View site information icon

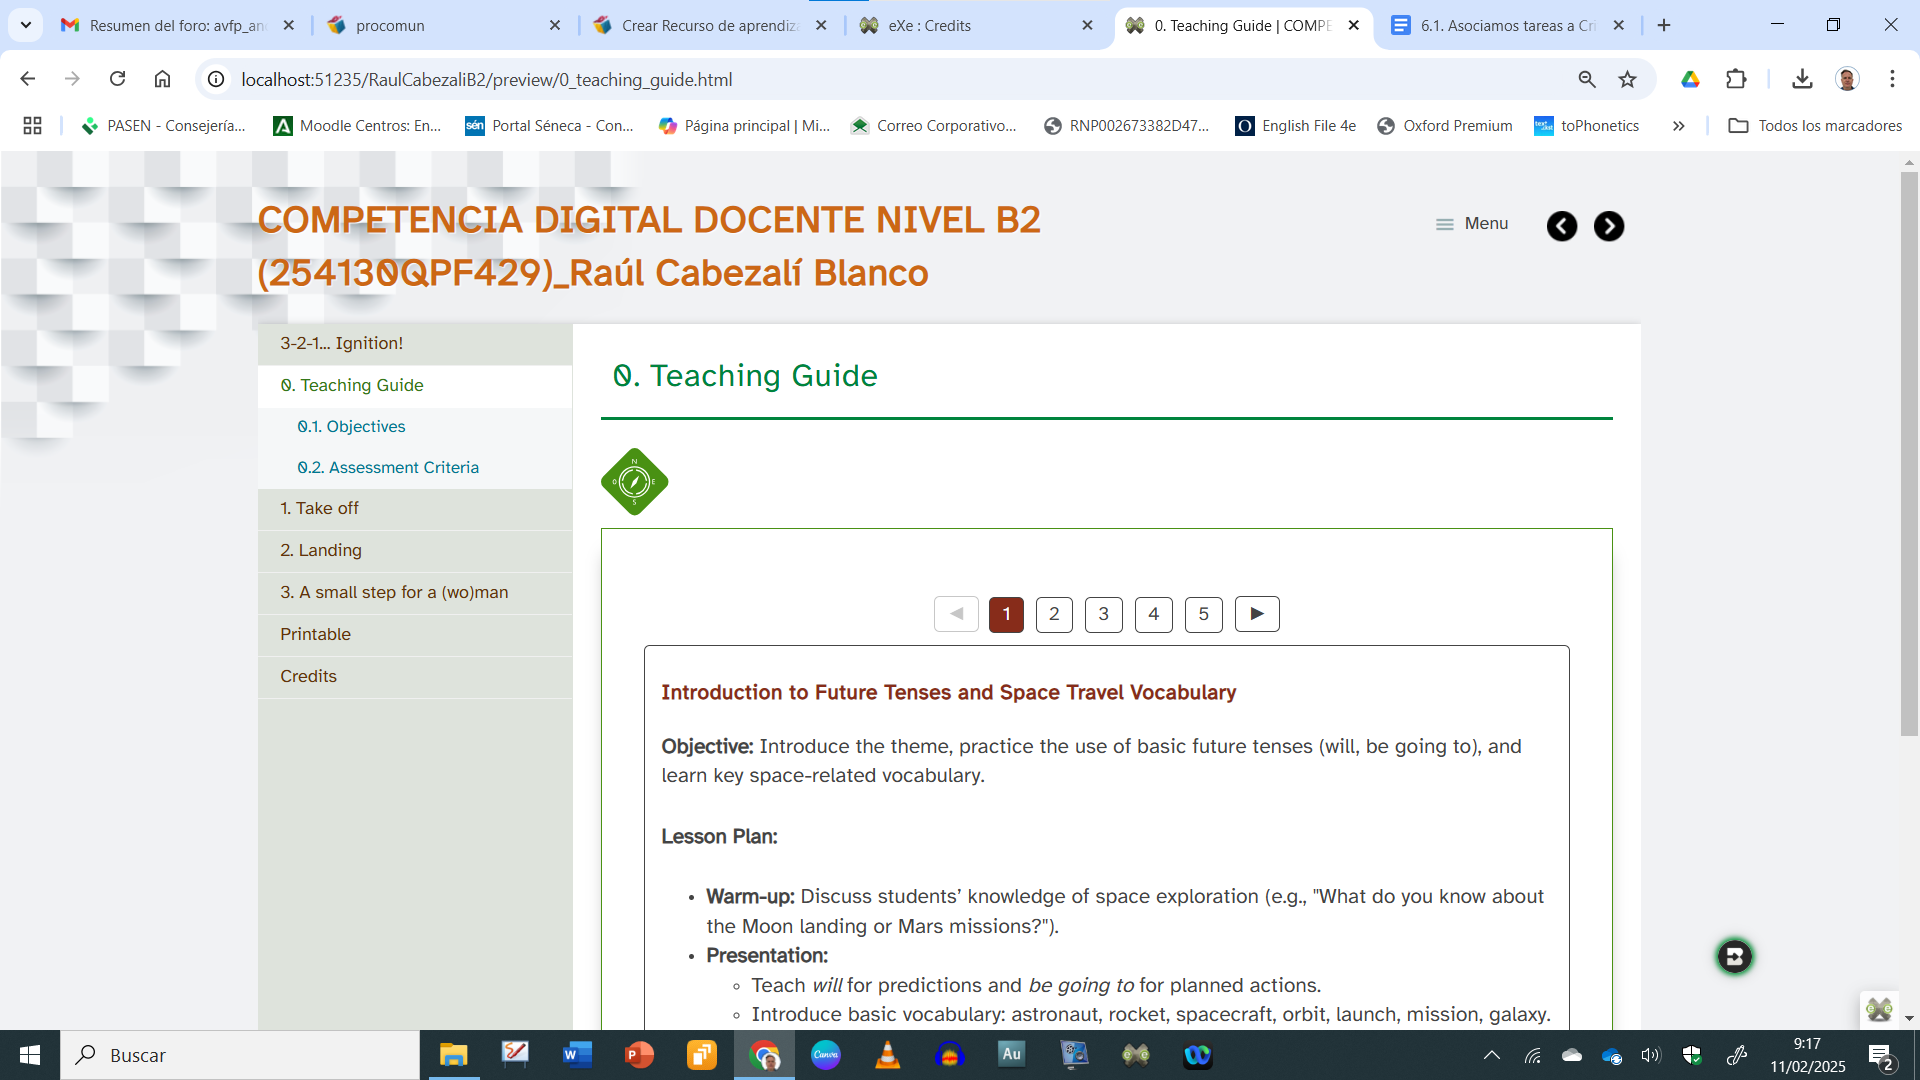(x=216, y=79)
